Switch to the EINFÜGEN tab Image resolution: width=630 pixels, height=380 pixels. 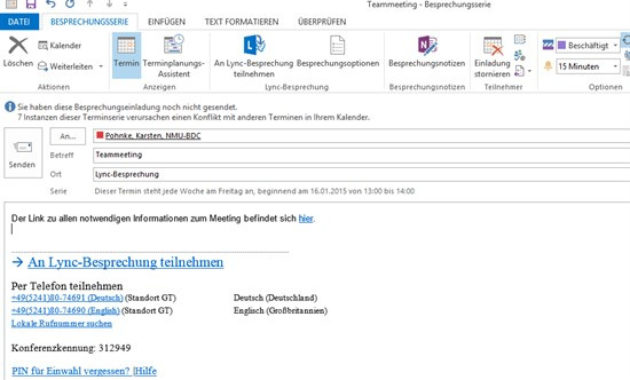166,22
